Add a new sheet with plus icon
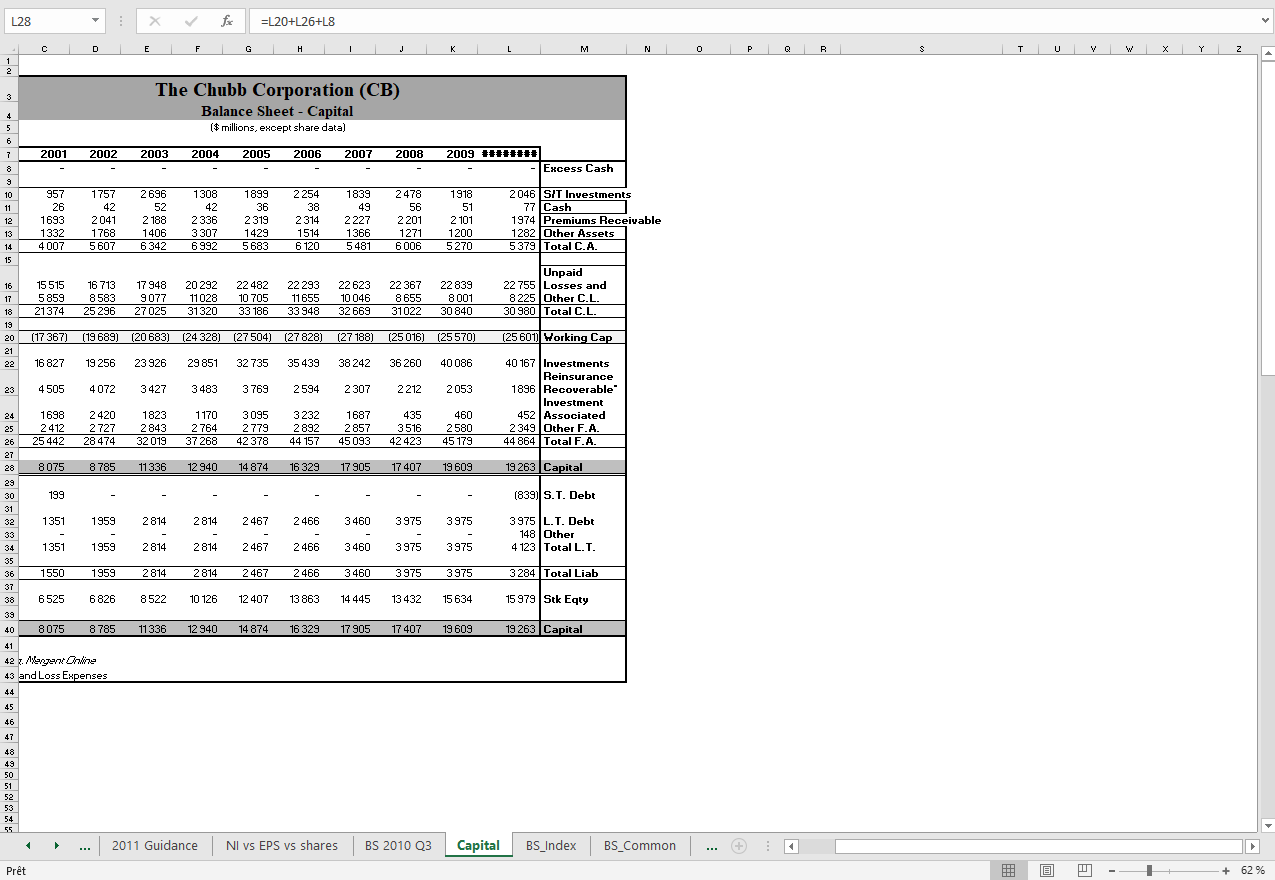This screenshot has height=880, width=1275. coord(739,846)
